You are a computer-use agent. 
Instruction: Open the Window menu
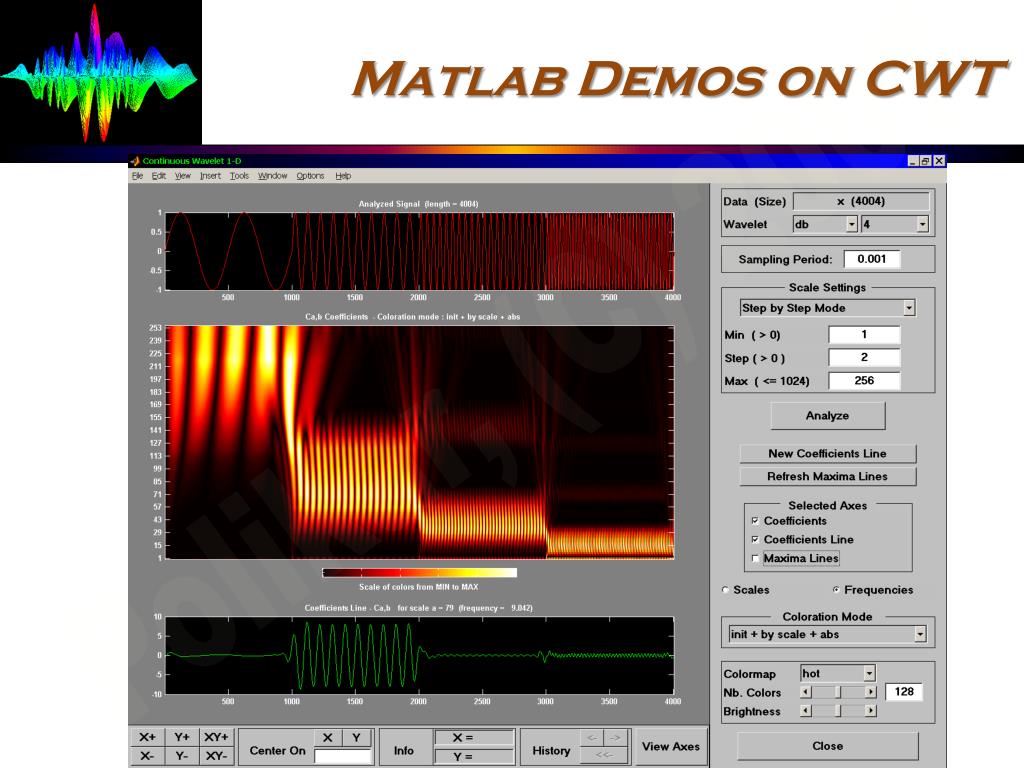[272, 176]
